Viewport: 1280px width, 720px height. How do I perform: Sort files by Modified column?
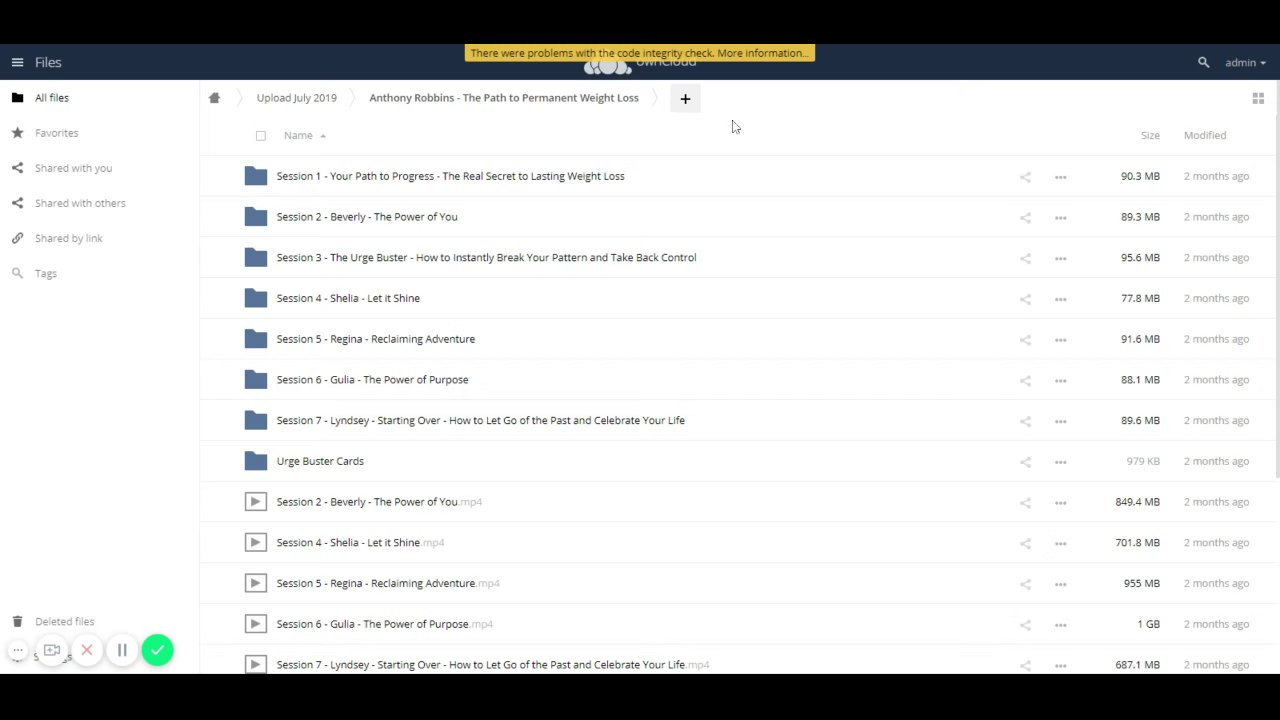pyautogui.click(x=1205, y=135)
